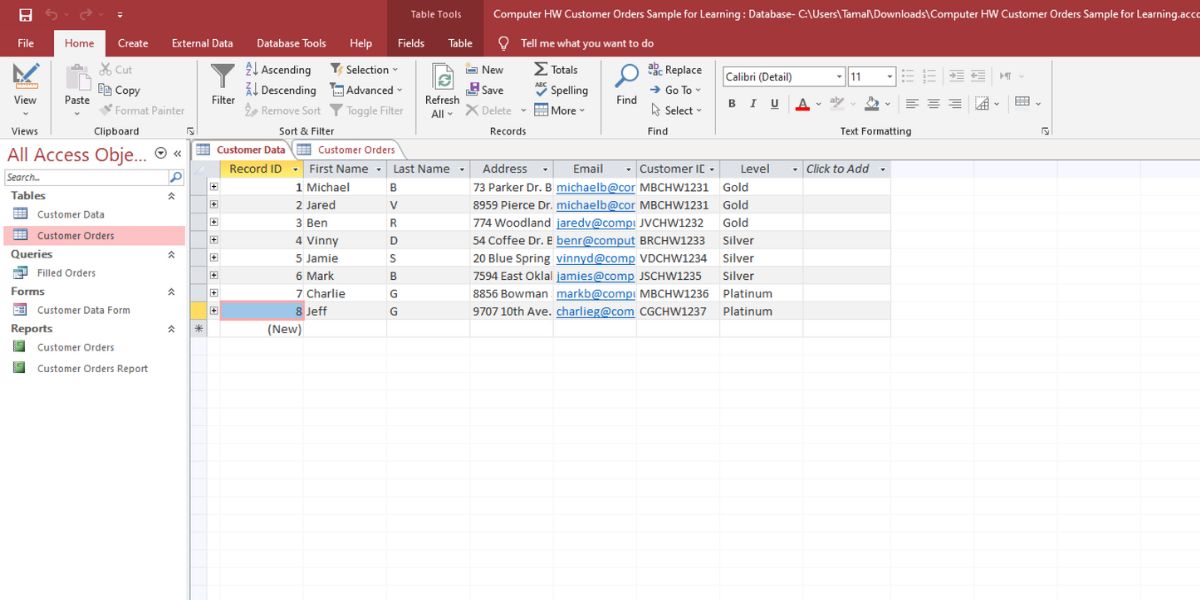Expand the subdatasheet for Michael's record

[x=213, y=187]
